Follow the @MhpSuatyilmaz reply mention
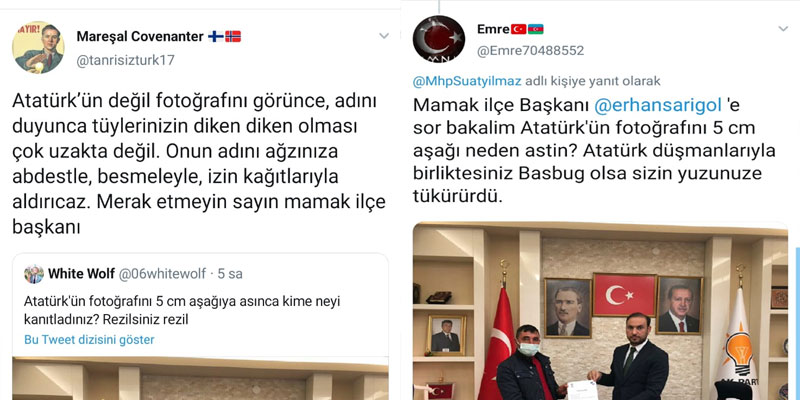This screenshot has height=400, width=800. tap(467, 81)
